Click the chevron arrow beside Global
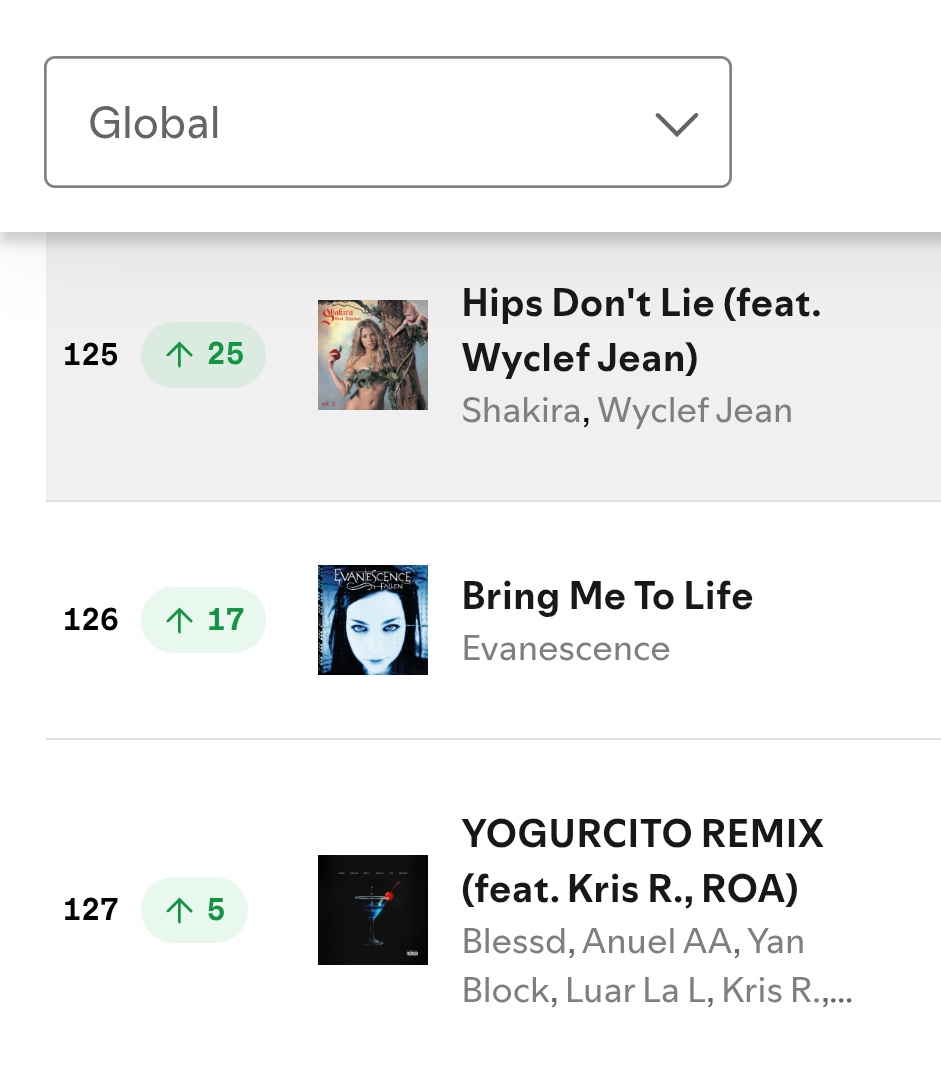Image resolution: width=941 pixels, height=1077 pixels. (x=676, y=124)
